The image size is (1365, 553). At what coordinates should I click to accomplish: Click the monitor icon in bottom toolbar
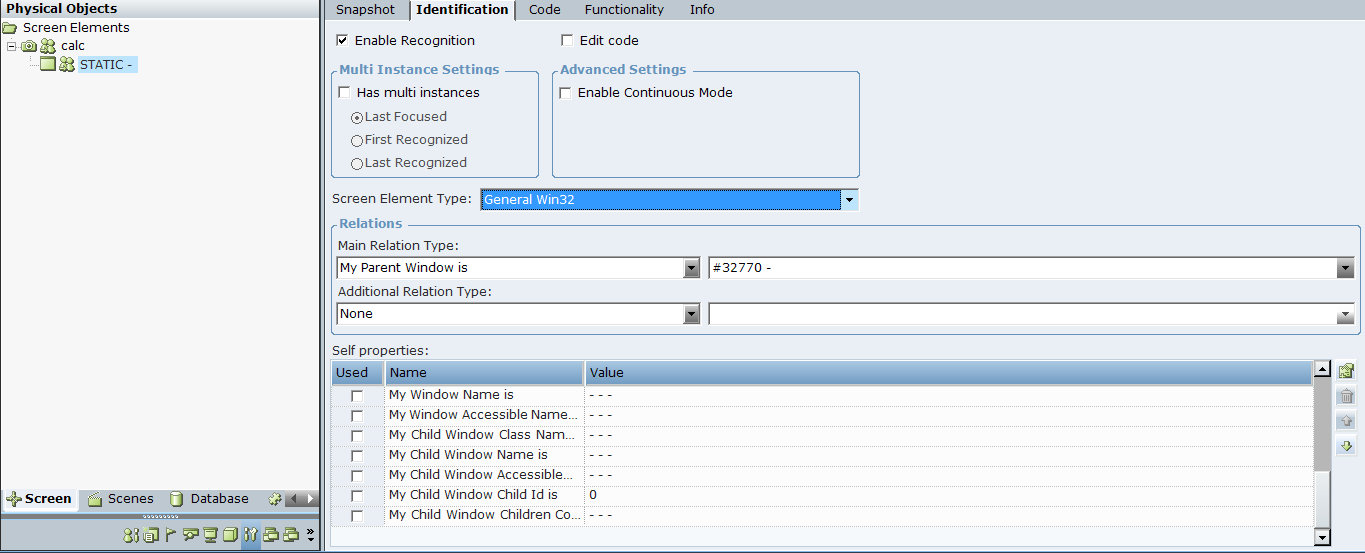[210, 535]
